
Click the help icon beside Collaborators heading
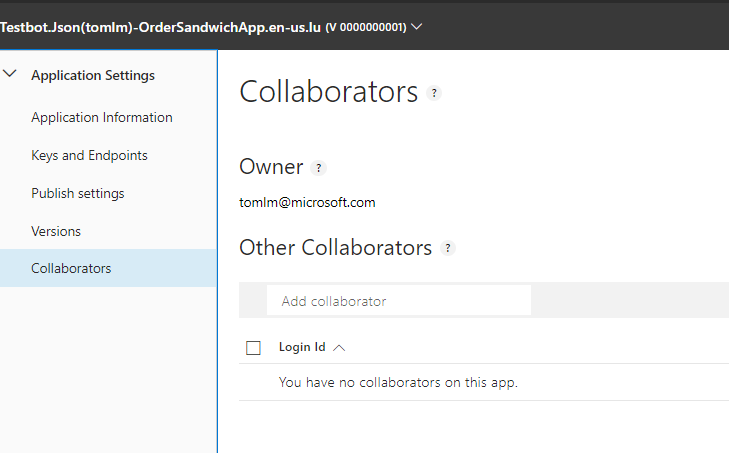click(x=434, y=93)
